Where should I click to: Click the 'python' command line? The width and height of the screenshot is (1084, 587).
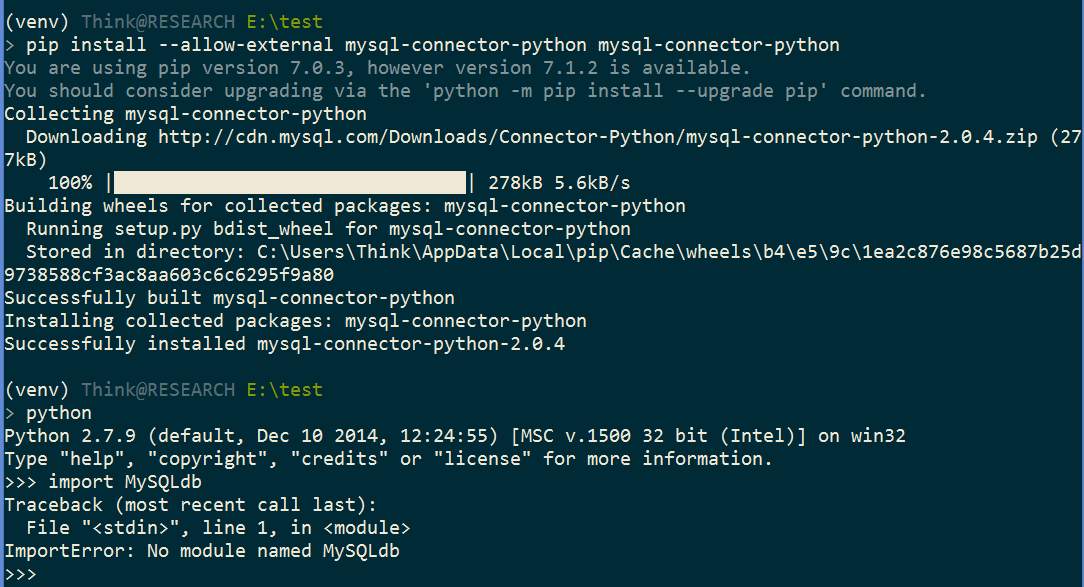[x=59, y=413]
